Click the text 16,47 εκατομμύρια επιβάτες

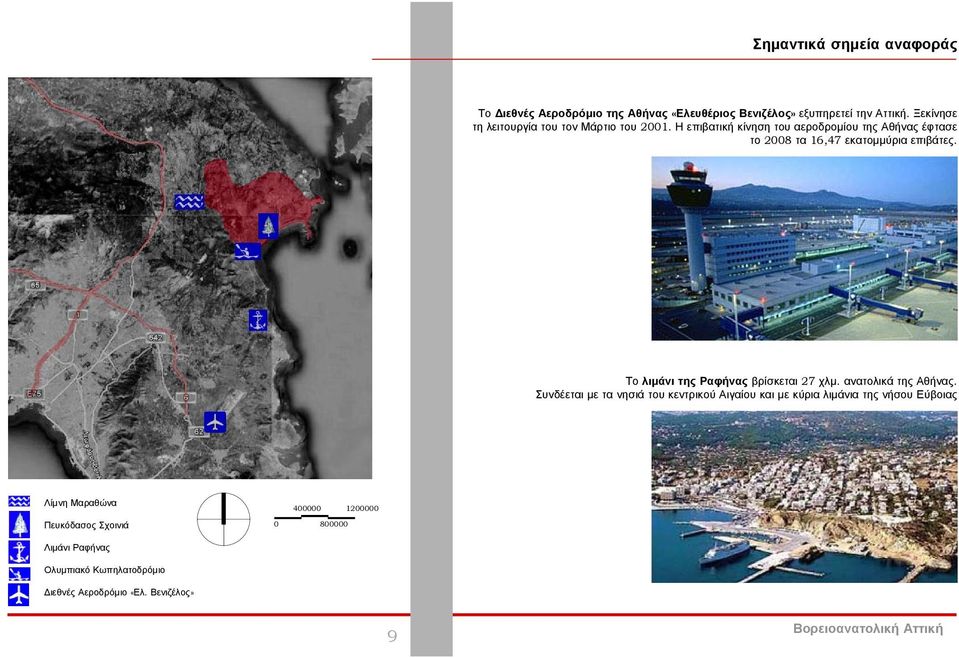883,141
